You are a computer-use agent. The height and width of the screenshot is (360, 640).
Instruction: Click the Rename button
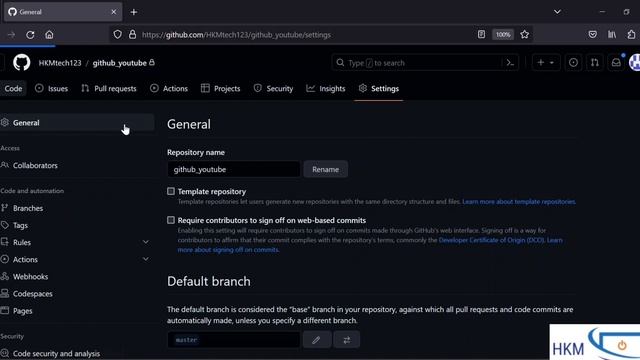(x=326, y=169)
